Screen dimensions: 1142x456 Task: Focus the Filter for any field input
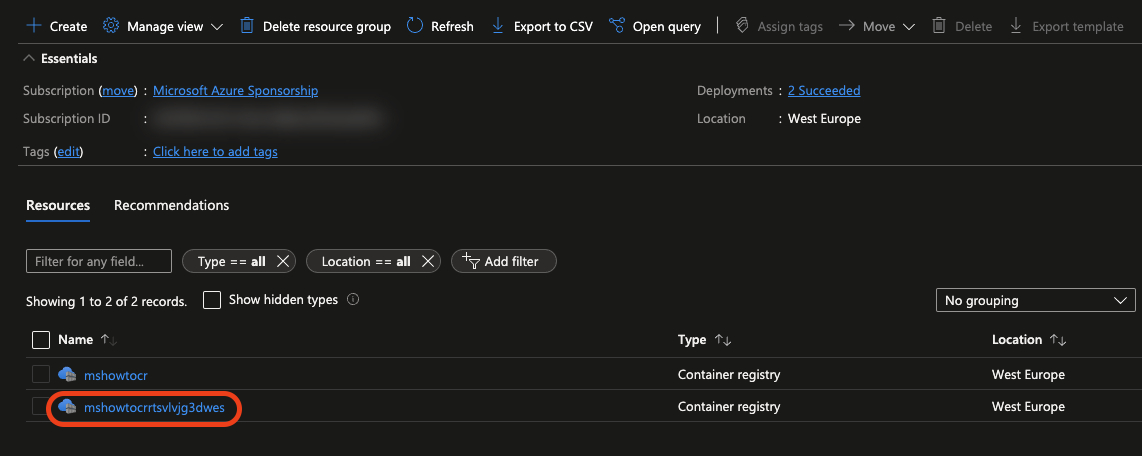(x=99, y=262)
